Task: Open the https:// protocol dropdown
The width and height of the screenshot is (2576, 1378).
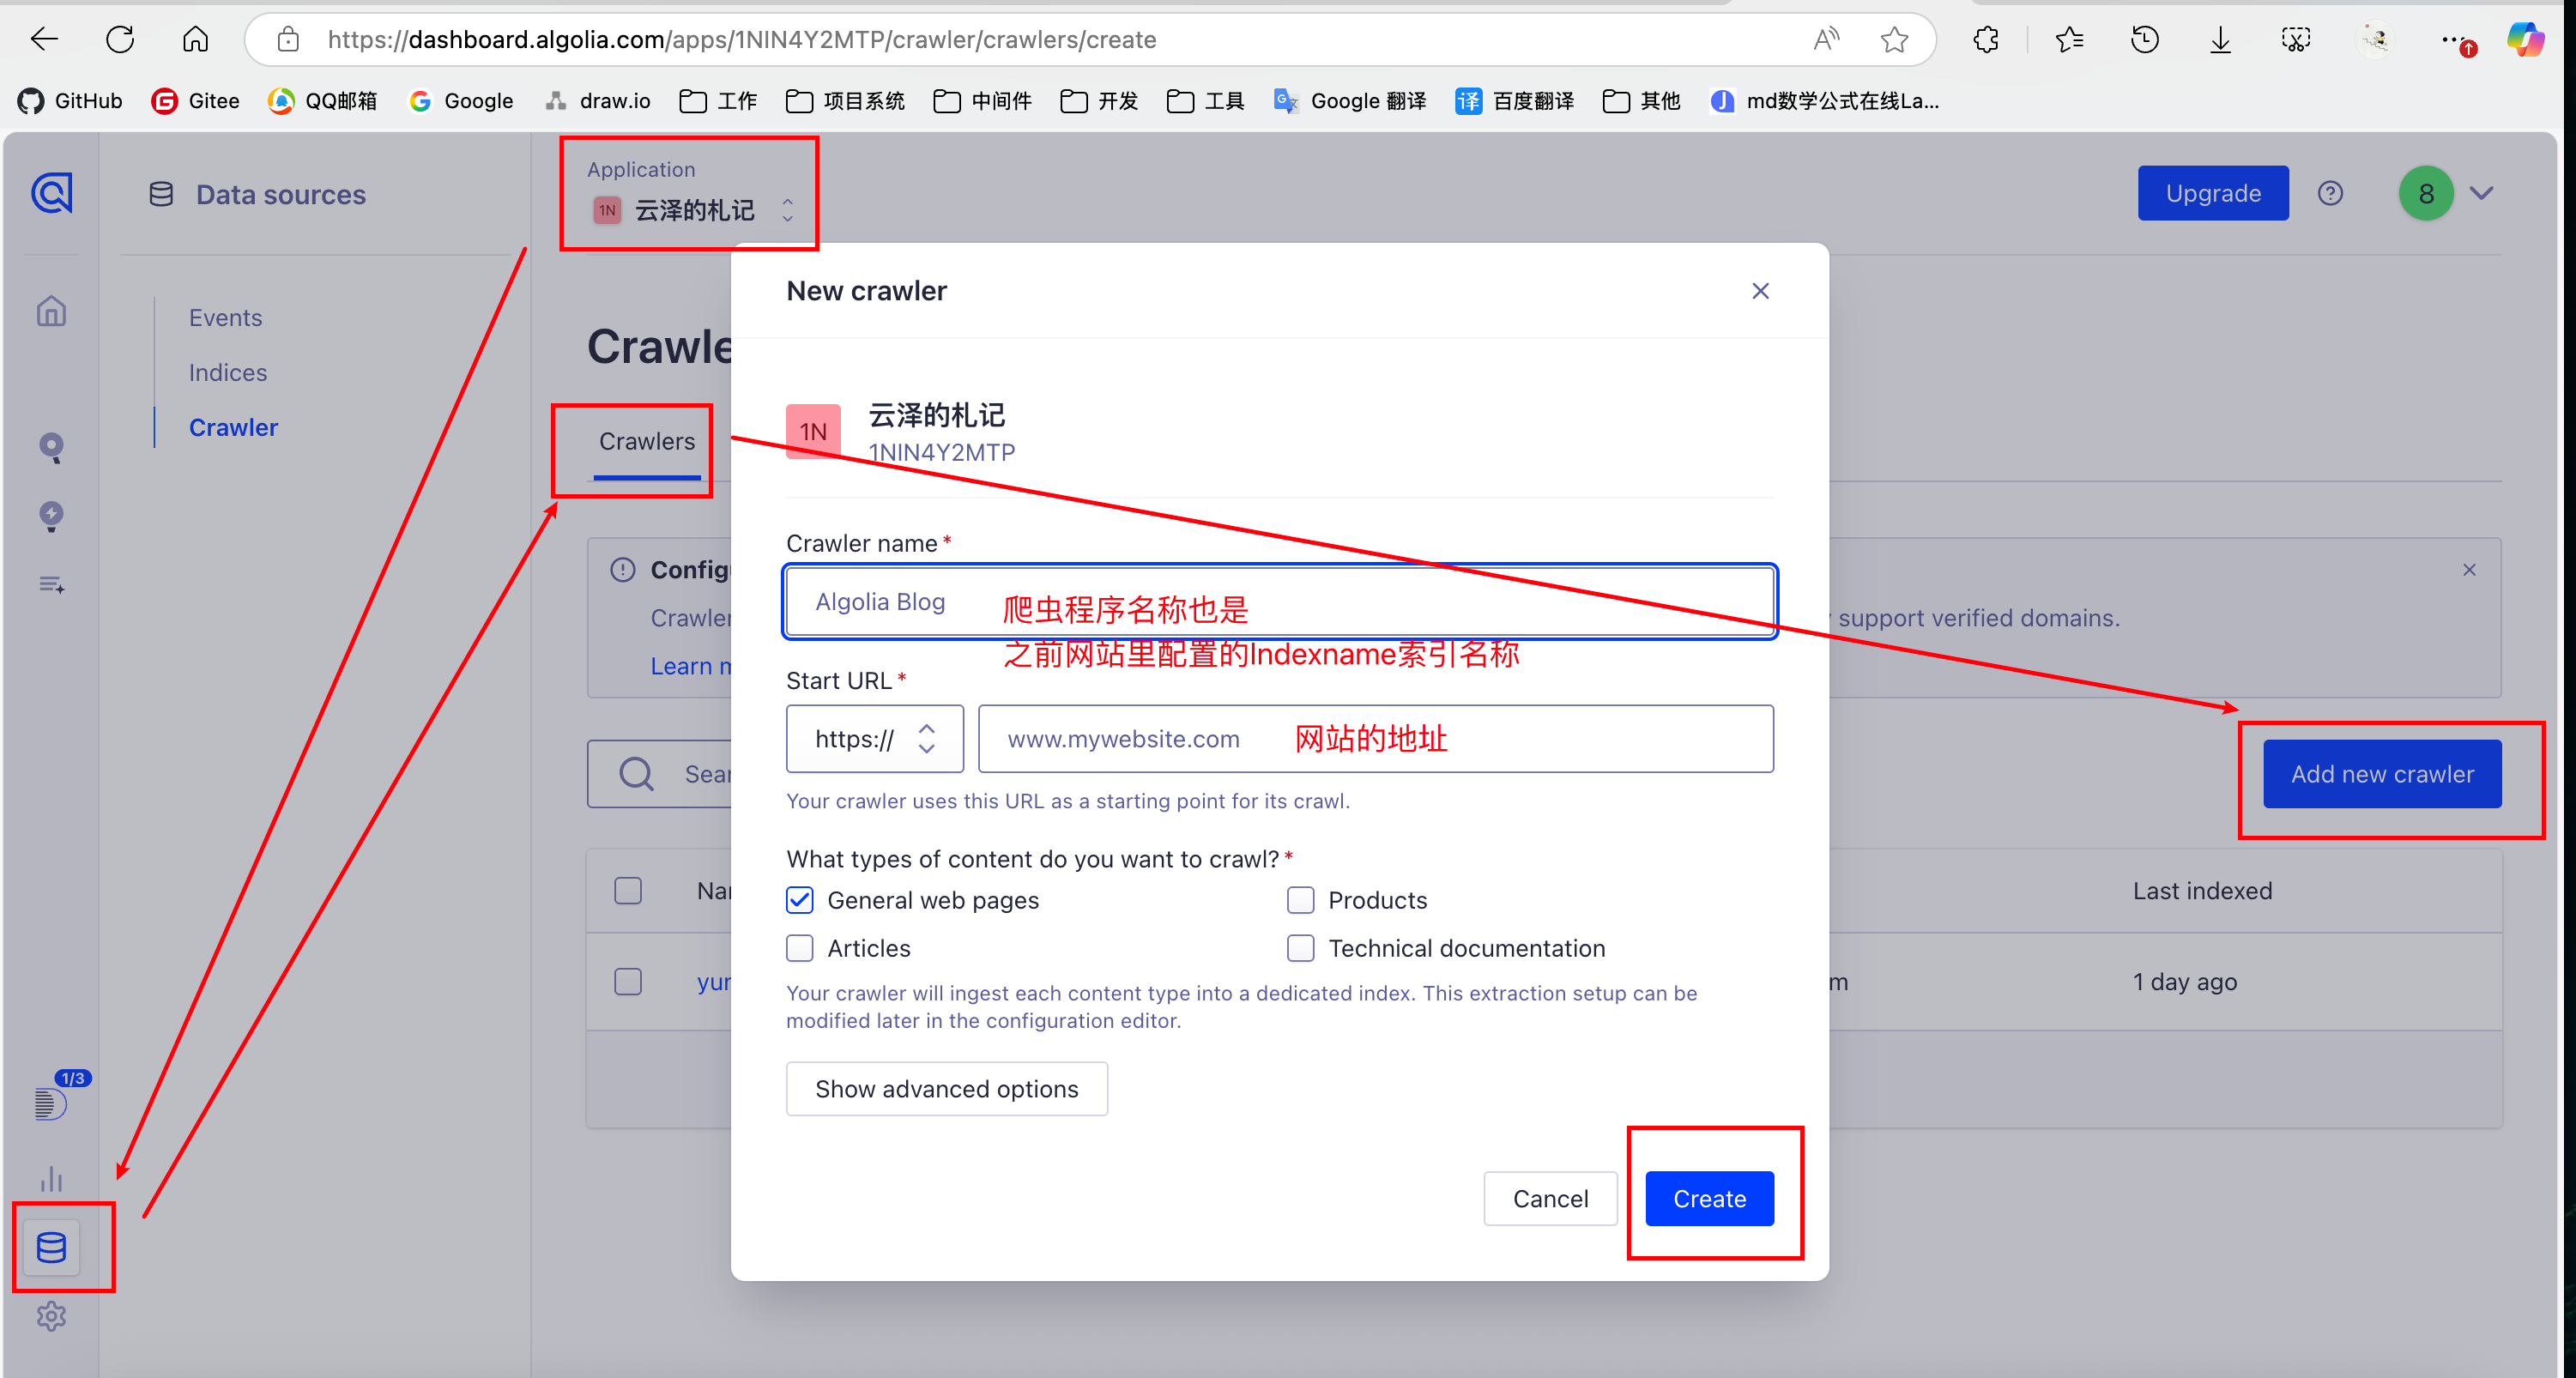Action: (875, 739)
